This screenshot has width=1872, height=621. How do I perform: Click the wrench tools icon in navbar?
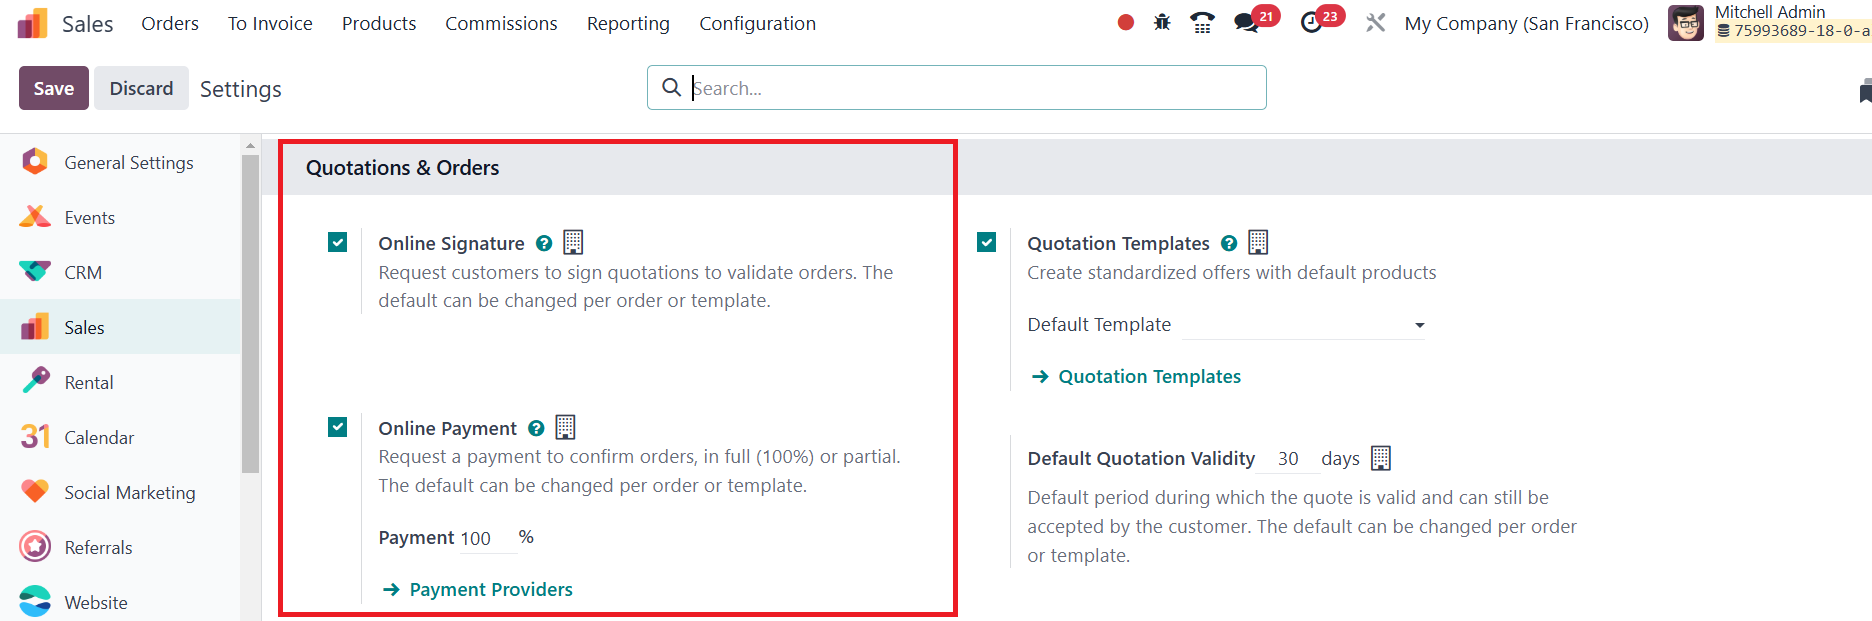[1376, 22]
